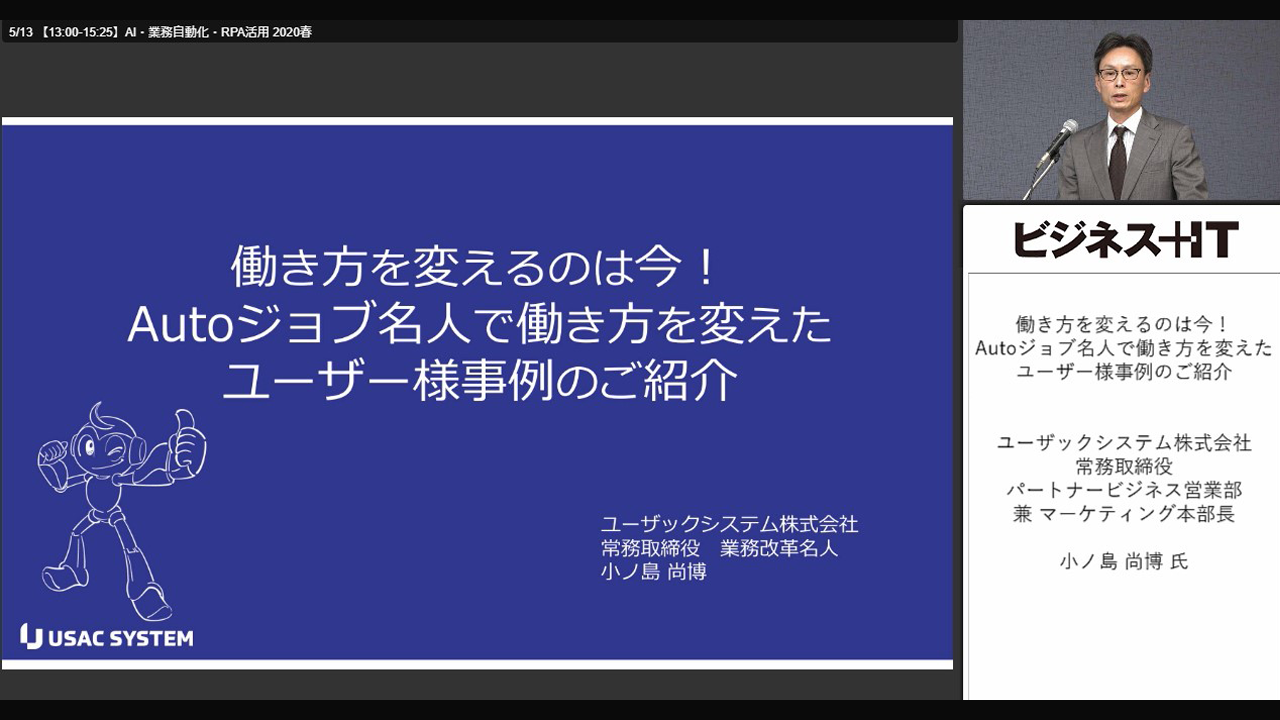This screenshot has width=1280, height=720.
Task: Click the USAC SYSTEM logo on slide
Action: [x=107, y=637]
